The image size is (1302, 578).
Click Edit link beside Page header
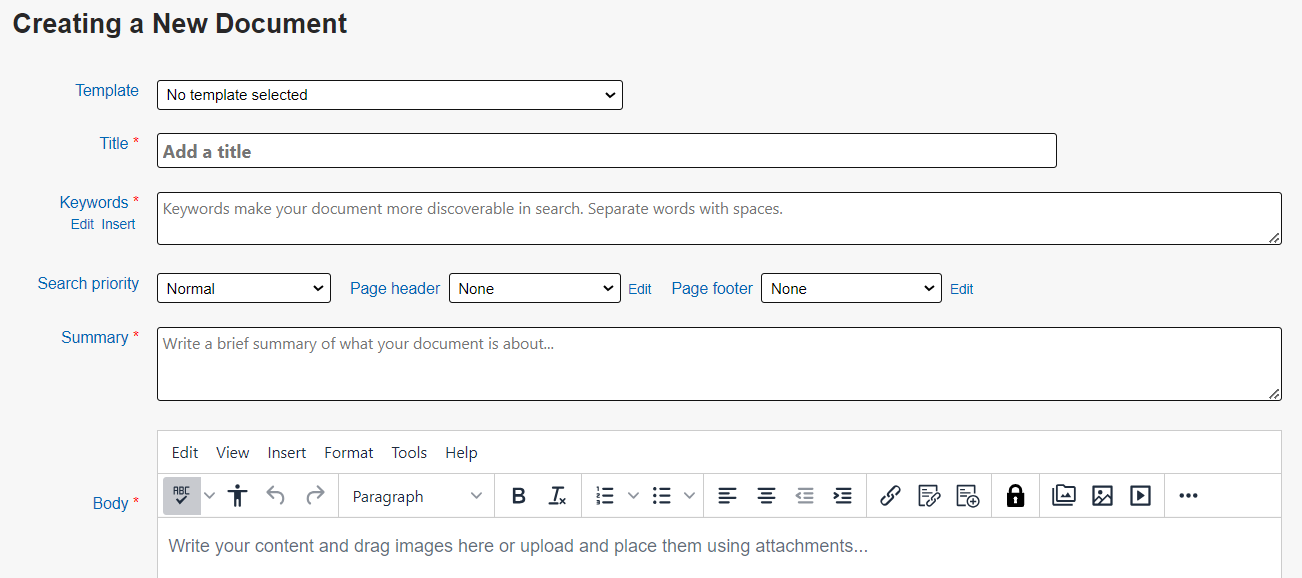pyautogui.click(x=640, y=289)
